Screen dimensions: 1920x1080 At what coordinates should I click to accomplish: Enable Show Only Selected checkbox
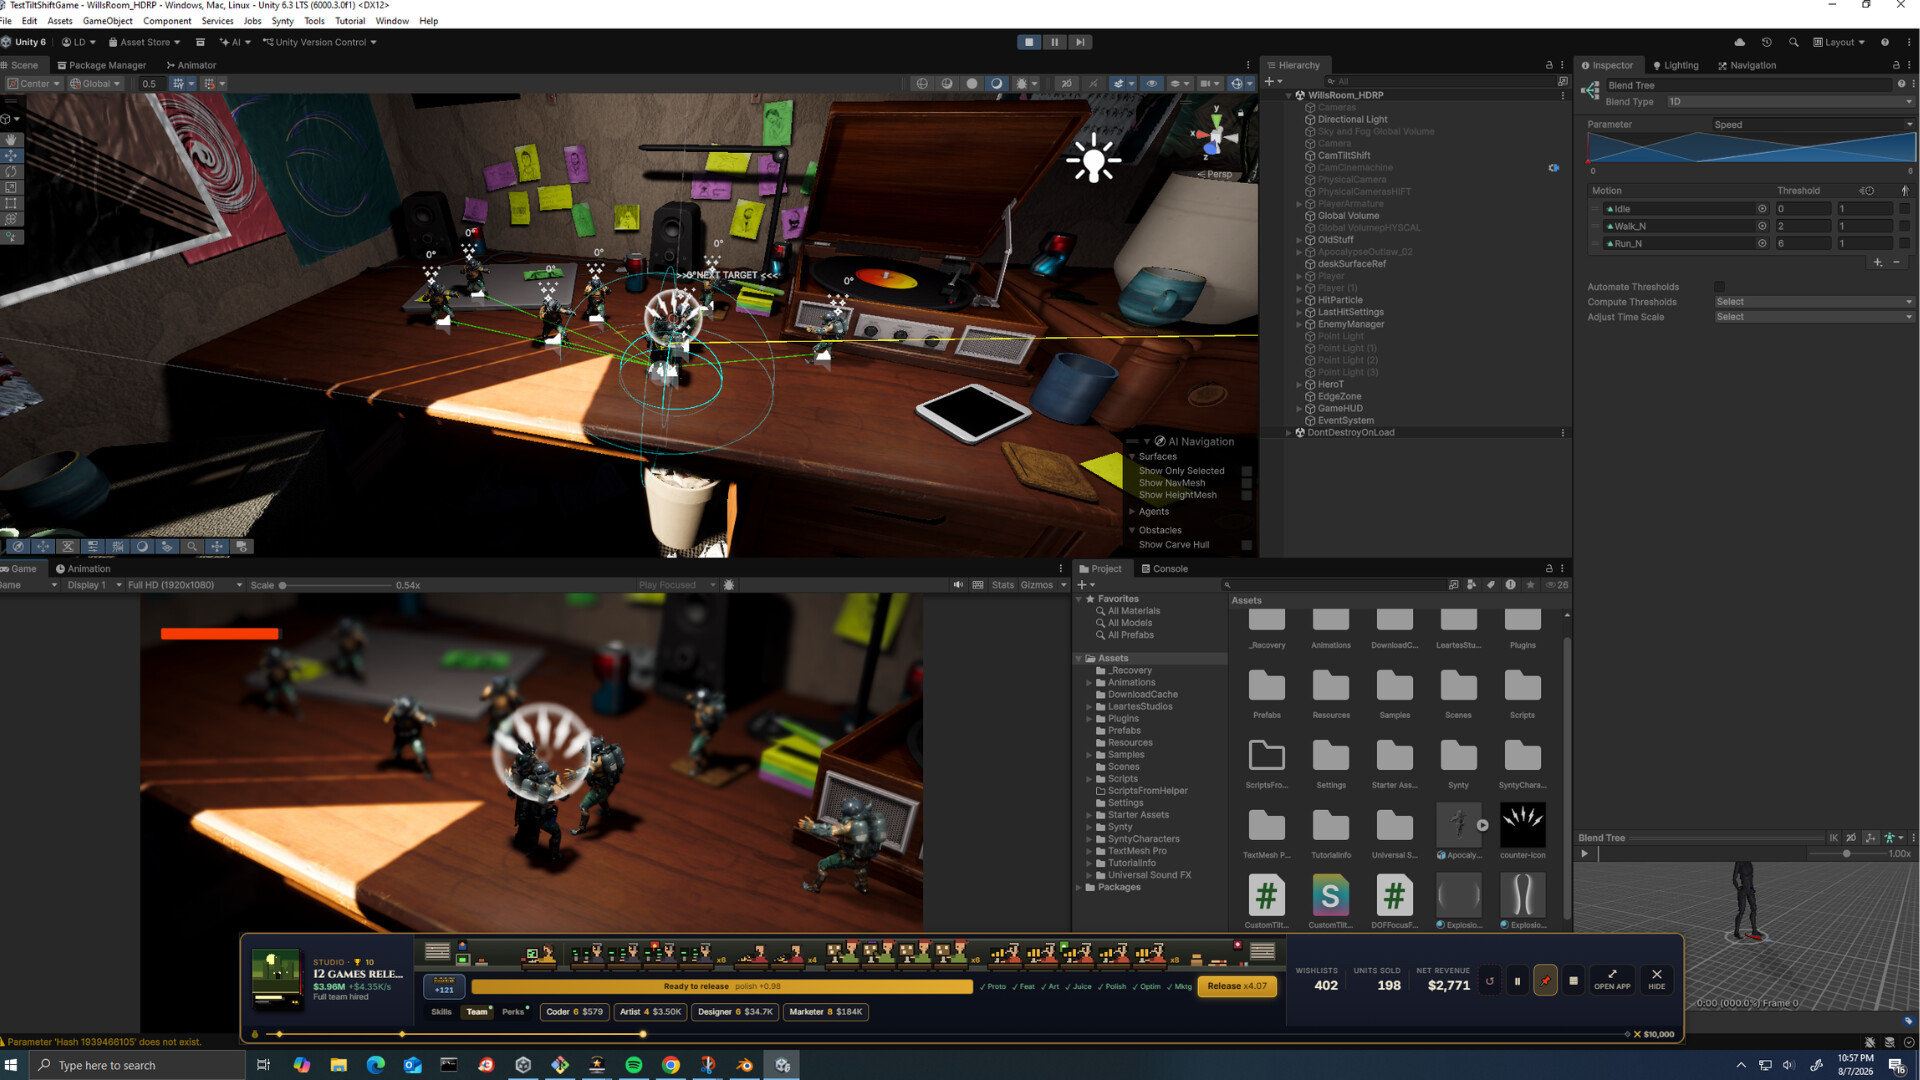(x=1247, y=471)
